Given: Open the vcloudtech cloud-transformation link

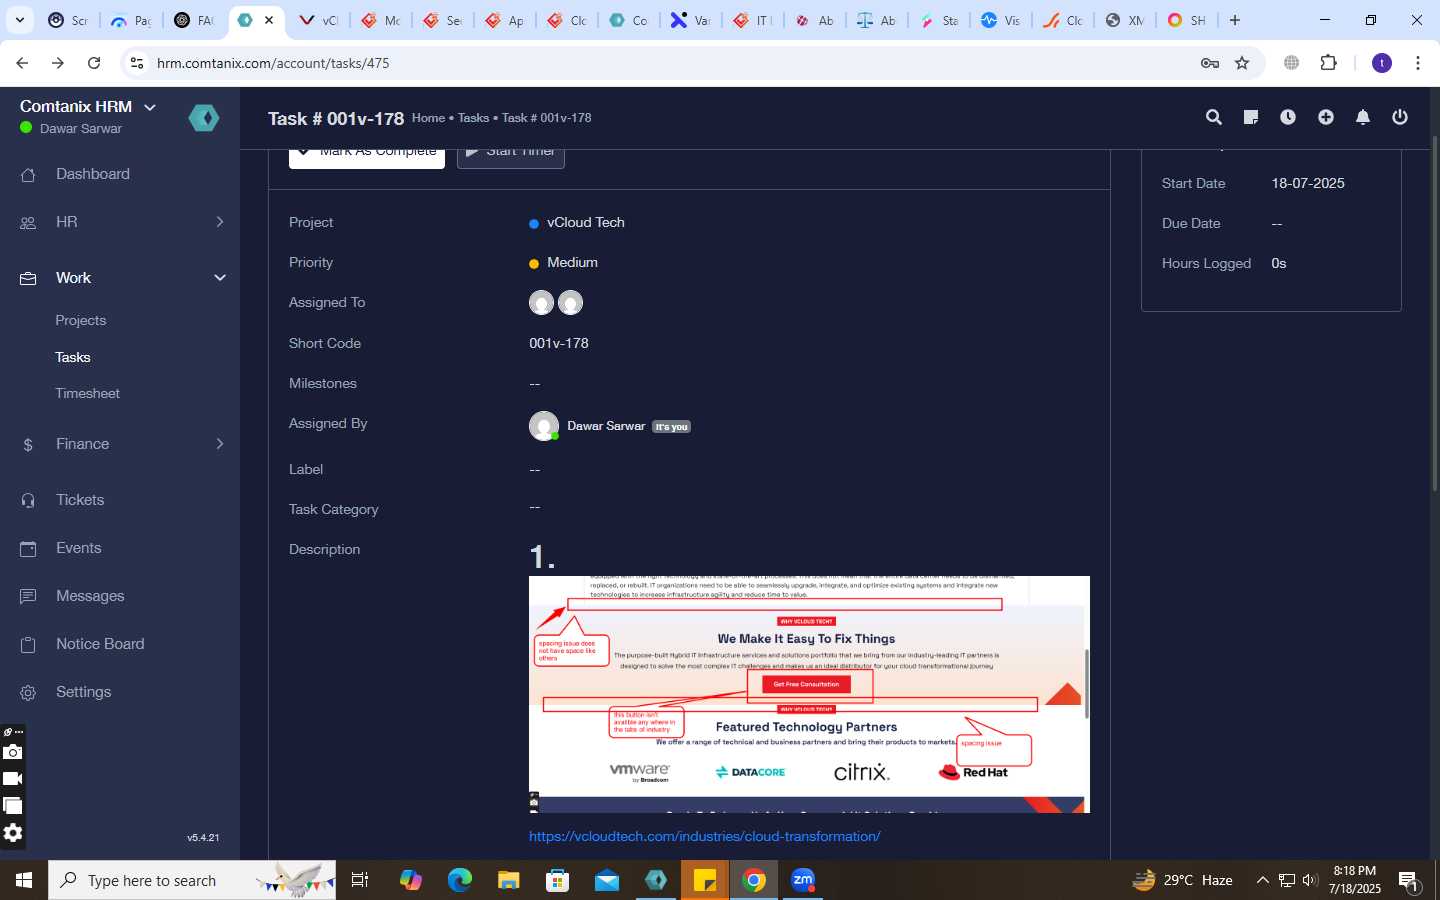Looking at the screenshot, I should tap(705, 836).
